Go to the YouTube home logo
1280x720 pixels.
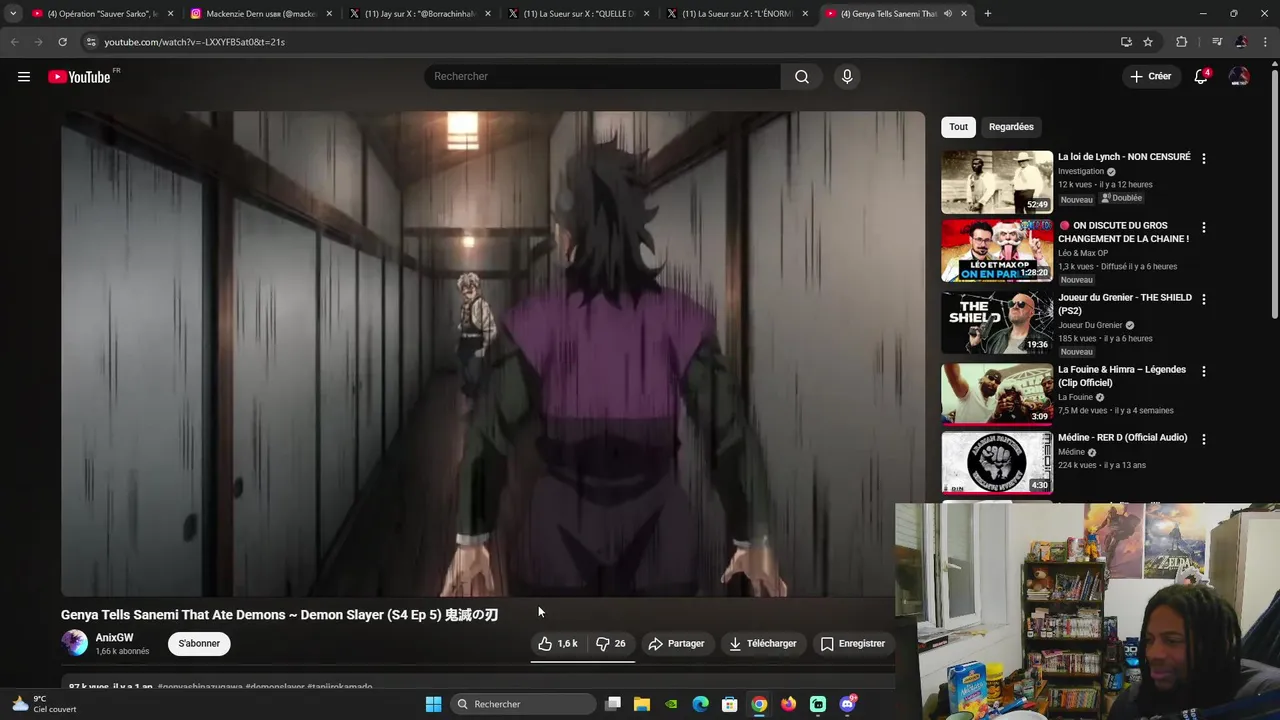[79, 77]
